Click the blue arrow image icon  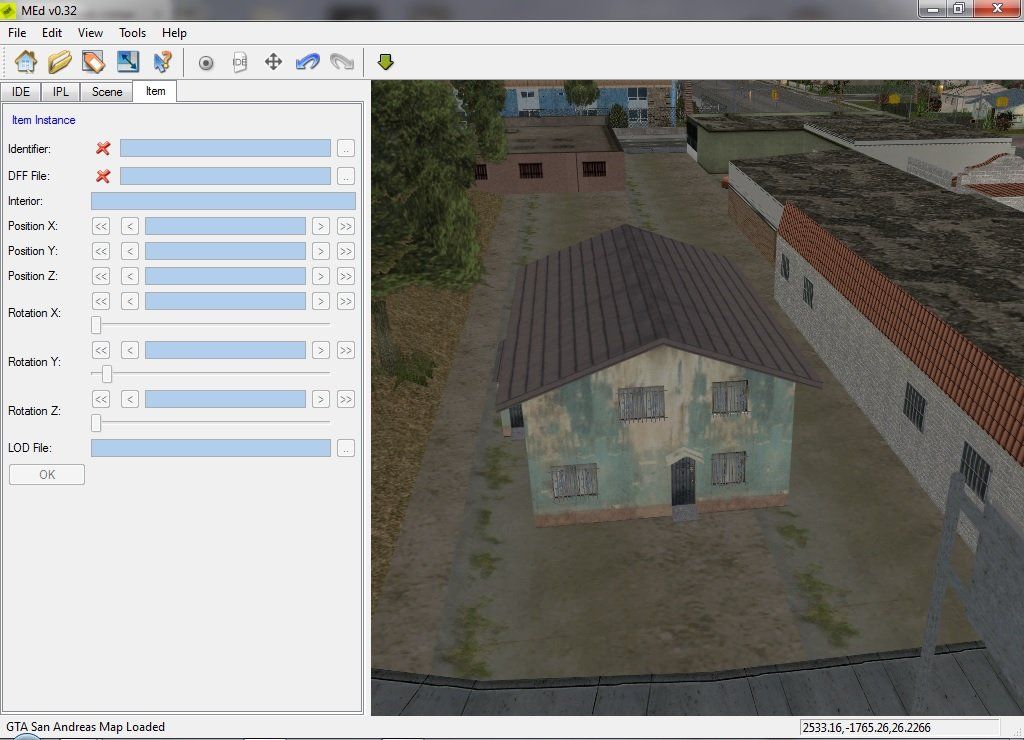coord(128,62)
